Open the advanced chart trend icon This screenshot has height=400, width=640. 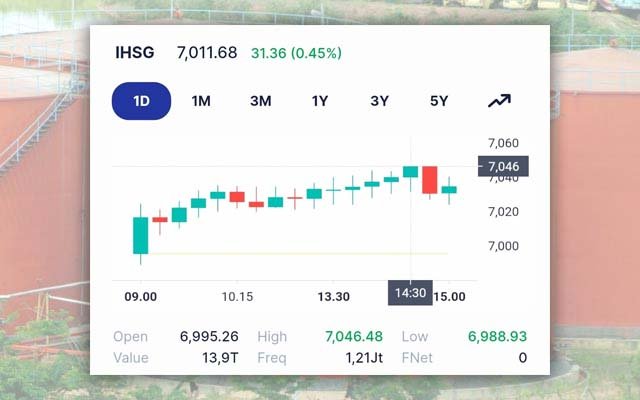tap(499, 101)
